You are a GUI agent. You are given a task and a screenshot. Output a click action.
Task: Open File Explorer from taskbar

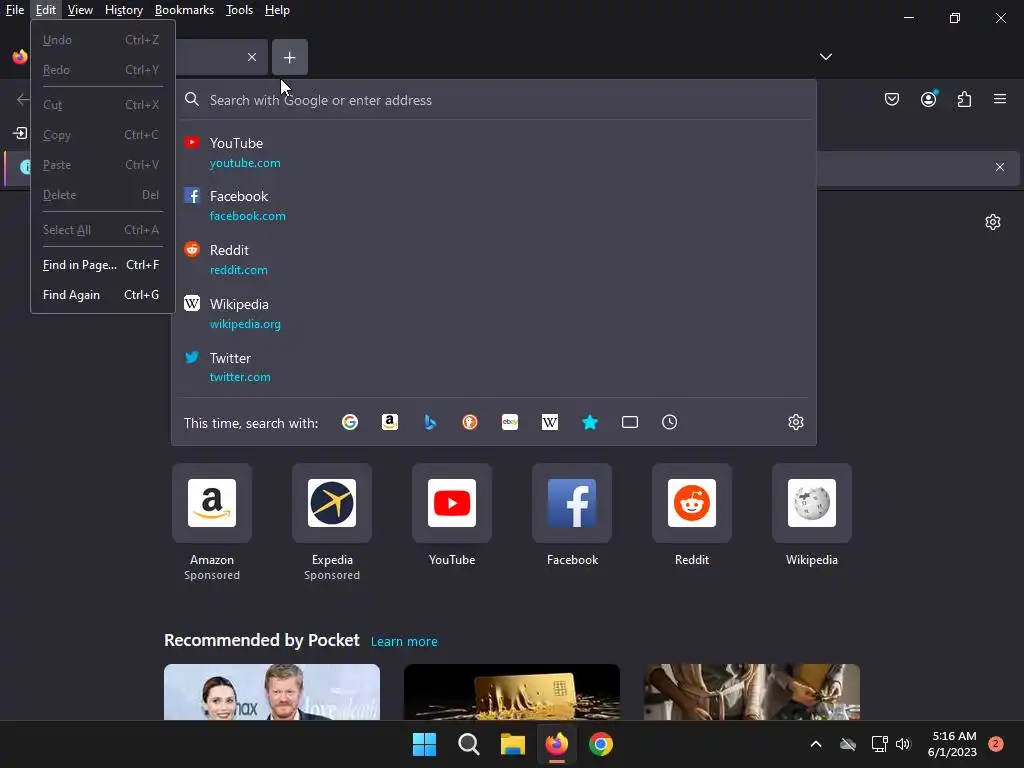point(513,744)
